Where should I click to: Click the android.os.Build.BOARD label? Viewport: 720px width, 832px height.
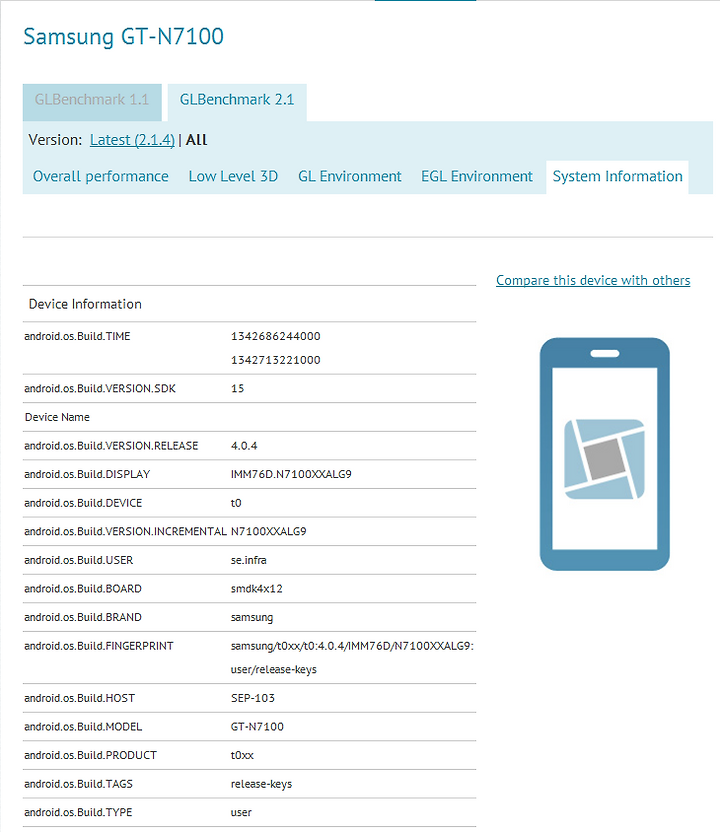[x=83, y=589]
